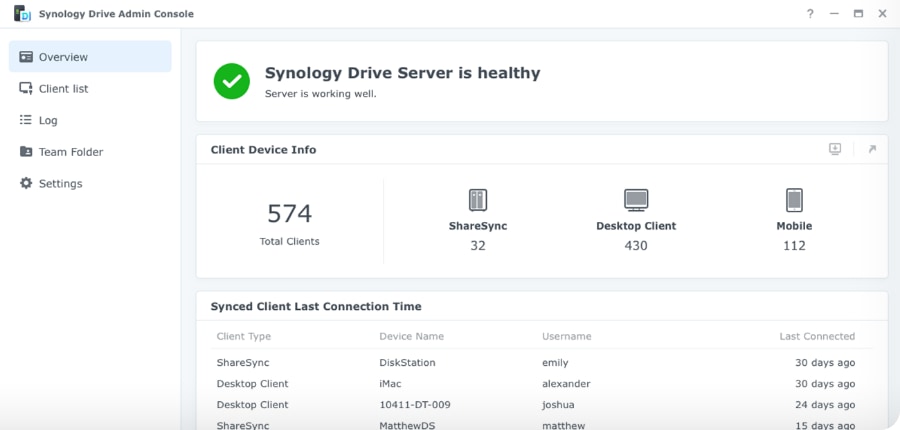
Task: Click the download client icon in Client Device Info
Action: coord(835,149)
